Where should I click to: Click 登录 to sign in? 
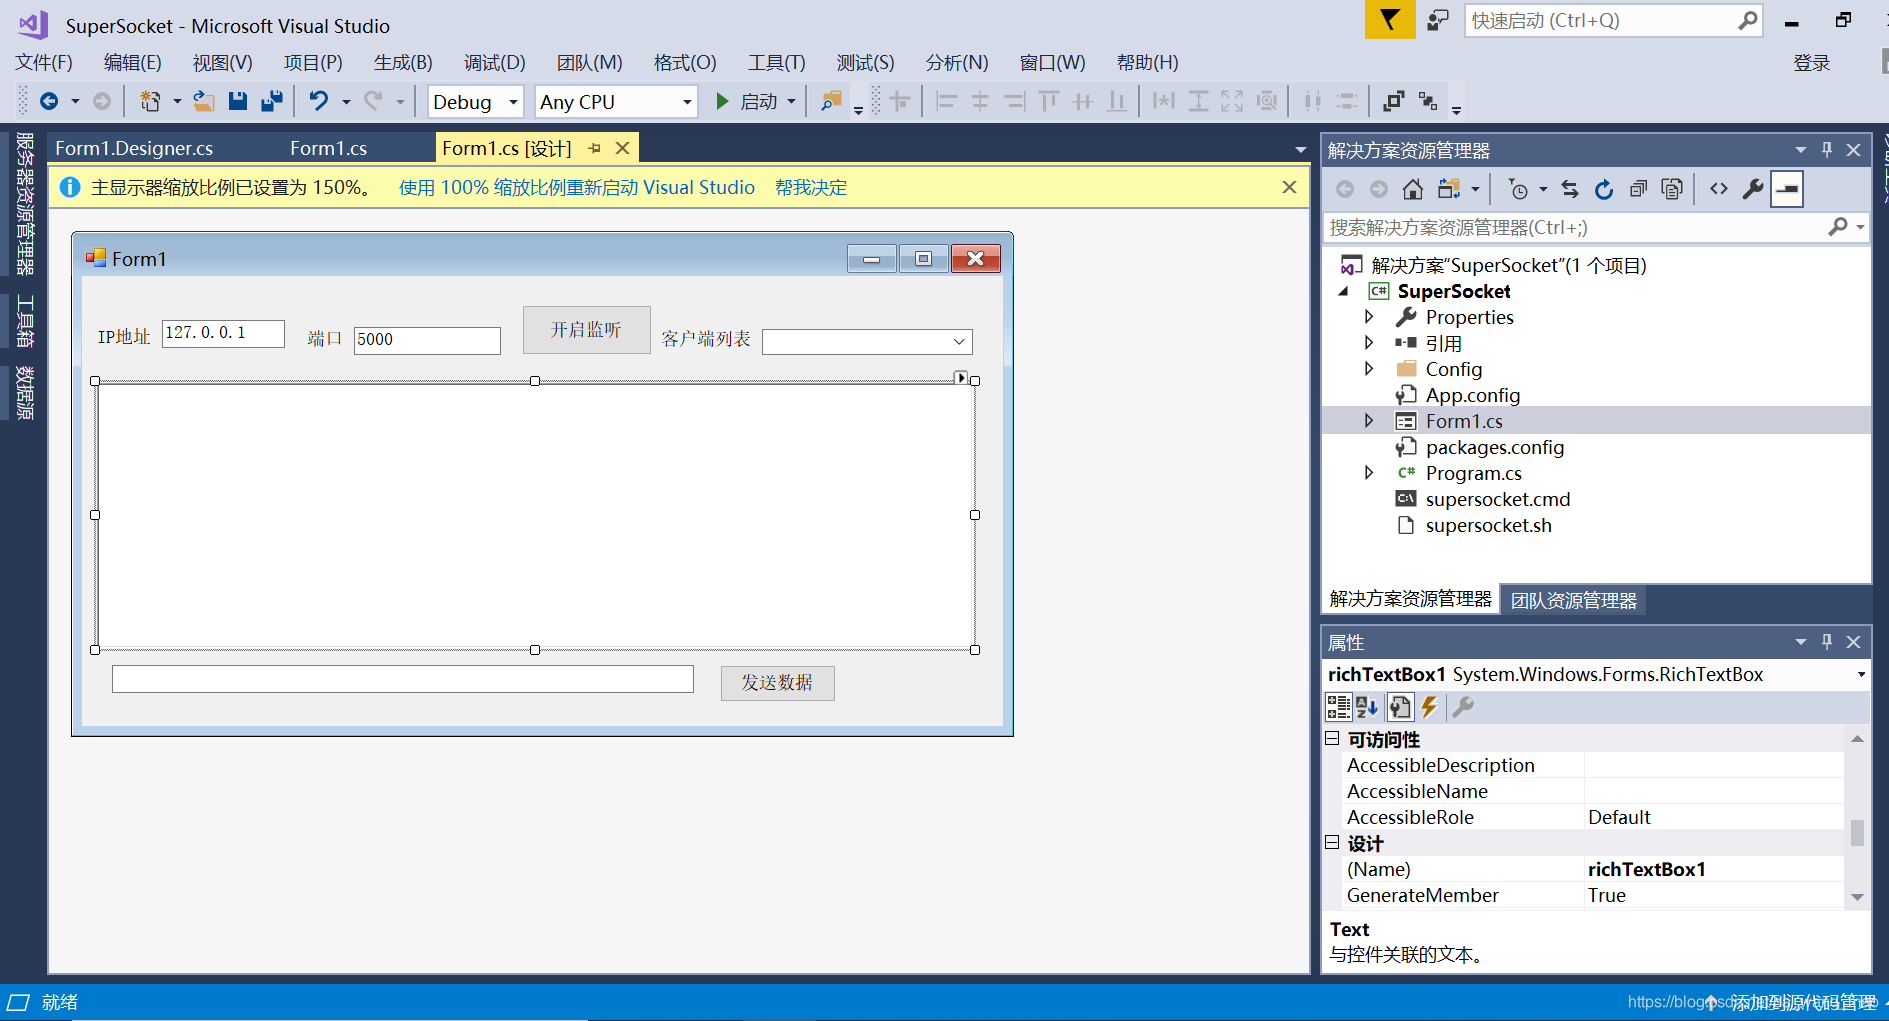pyautogui.click(x=1811, y=63)
